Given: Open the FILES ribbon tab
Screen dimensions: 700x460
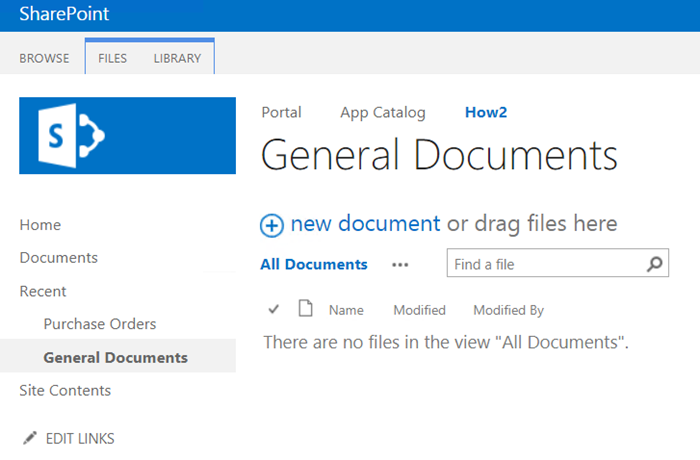Looking at the screenshot, I should pyautogui.click(x=112, y=58).
